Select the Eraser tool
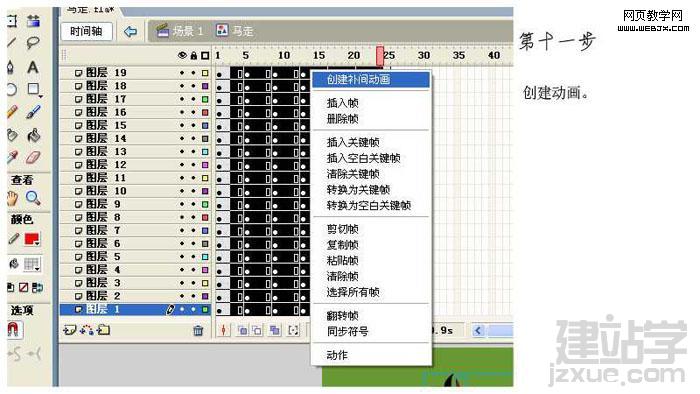Viewport: 700px width, 394px height. (x=33, y=157)
